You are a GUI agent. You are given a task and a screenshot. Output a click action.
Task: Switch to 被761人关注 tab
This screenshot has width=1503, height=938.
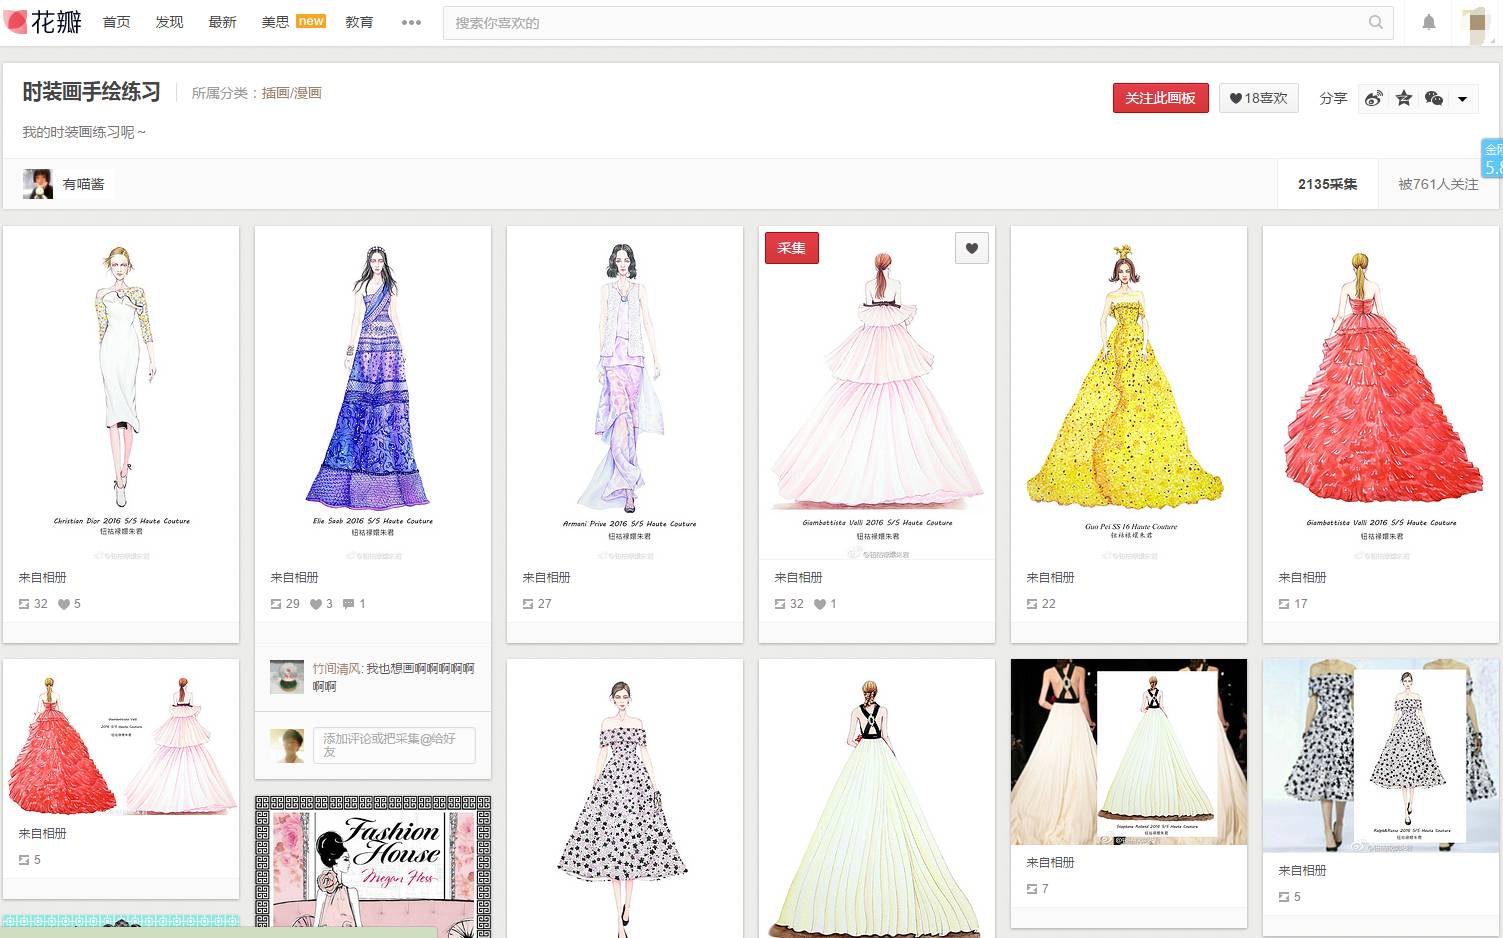point(1438,184)
